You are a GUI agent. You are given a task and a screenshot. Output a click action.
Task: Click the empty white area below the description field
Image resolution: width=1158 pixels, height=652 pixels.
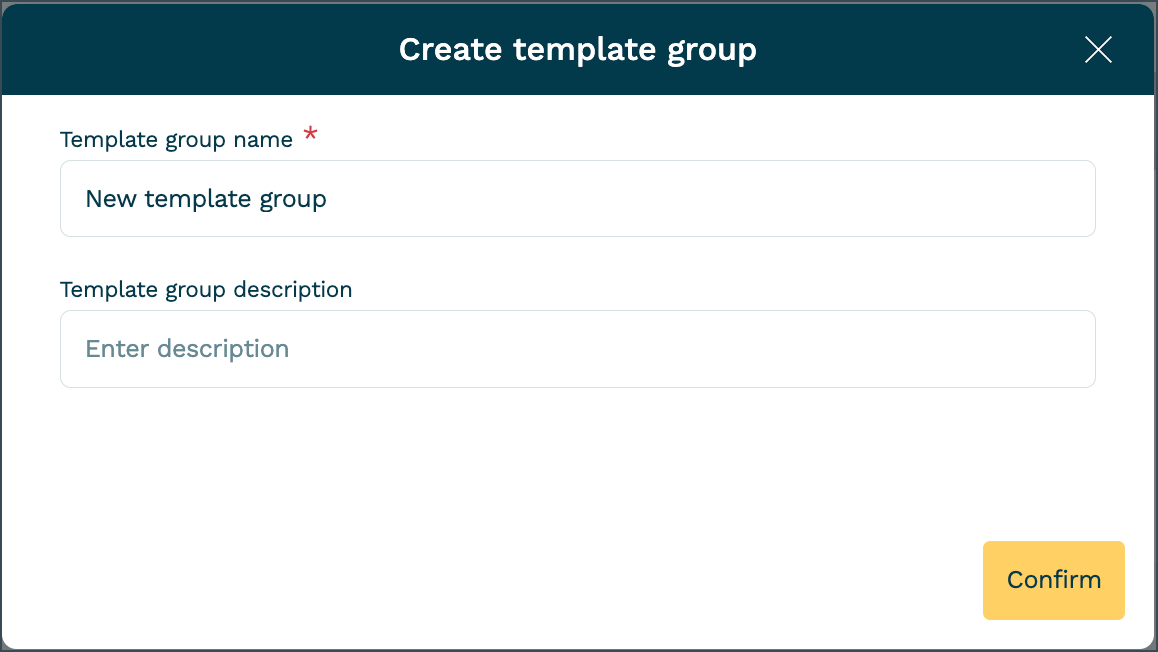[x=500, y=470]
